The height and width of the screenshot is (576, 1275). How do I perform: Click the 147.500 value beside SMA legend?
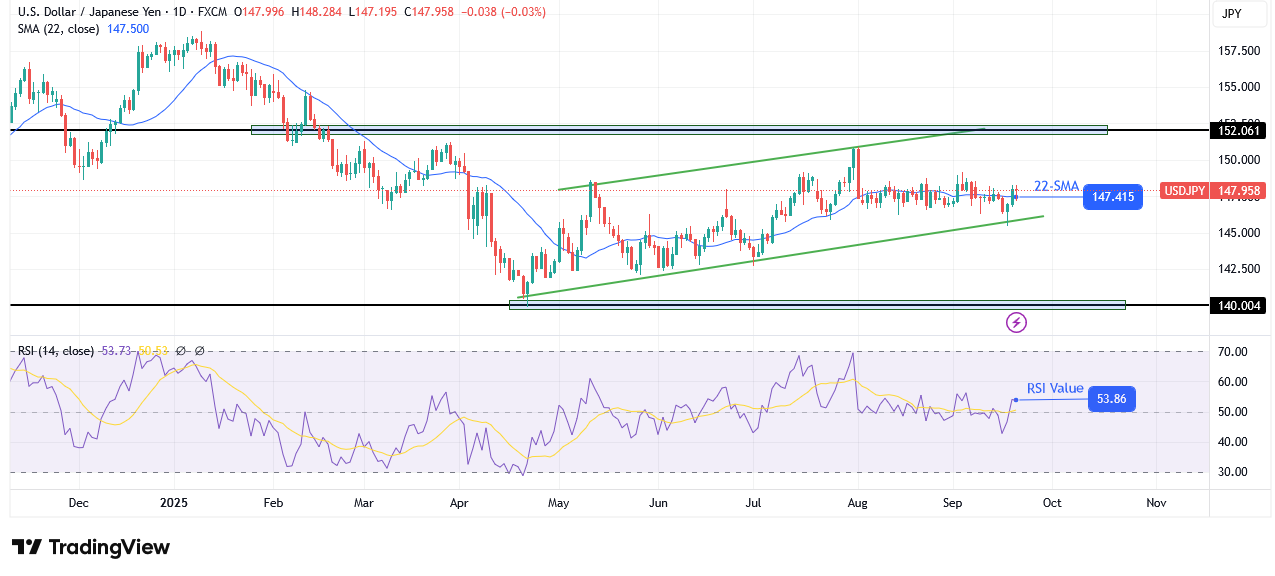click(x=127, y=30)
